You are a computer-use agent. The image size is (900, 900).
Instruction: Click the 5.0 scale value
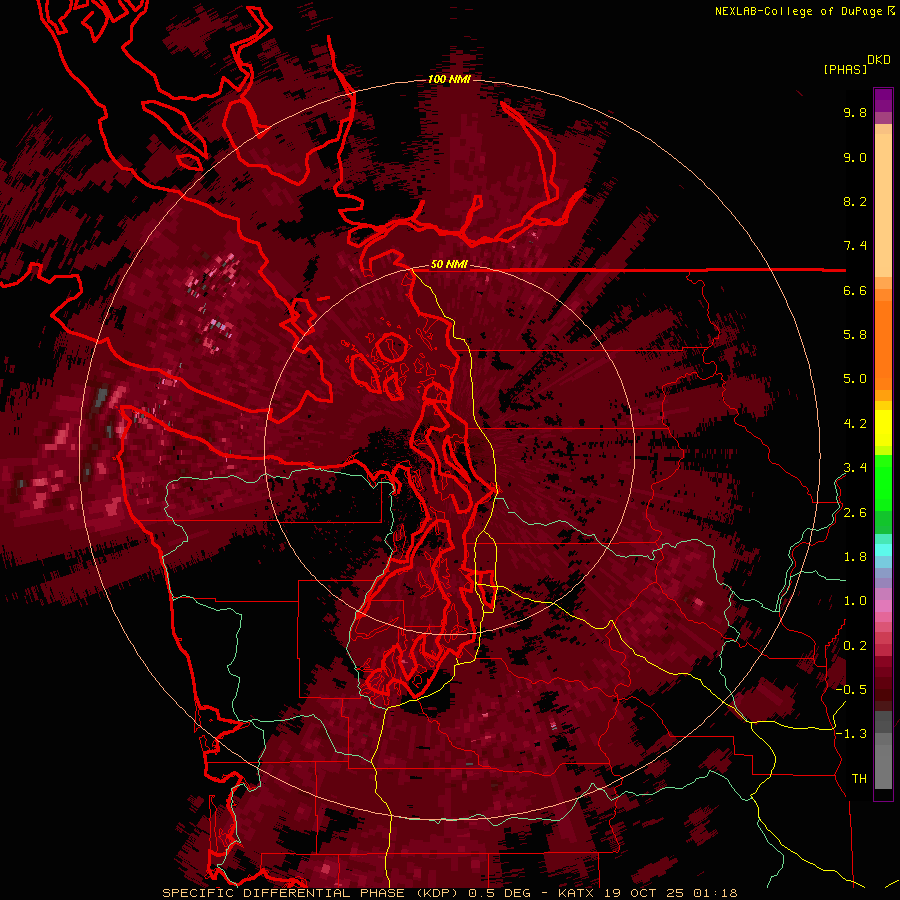click(855, 379)
